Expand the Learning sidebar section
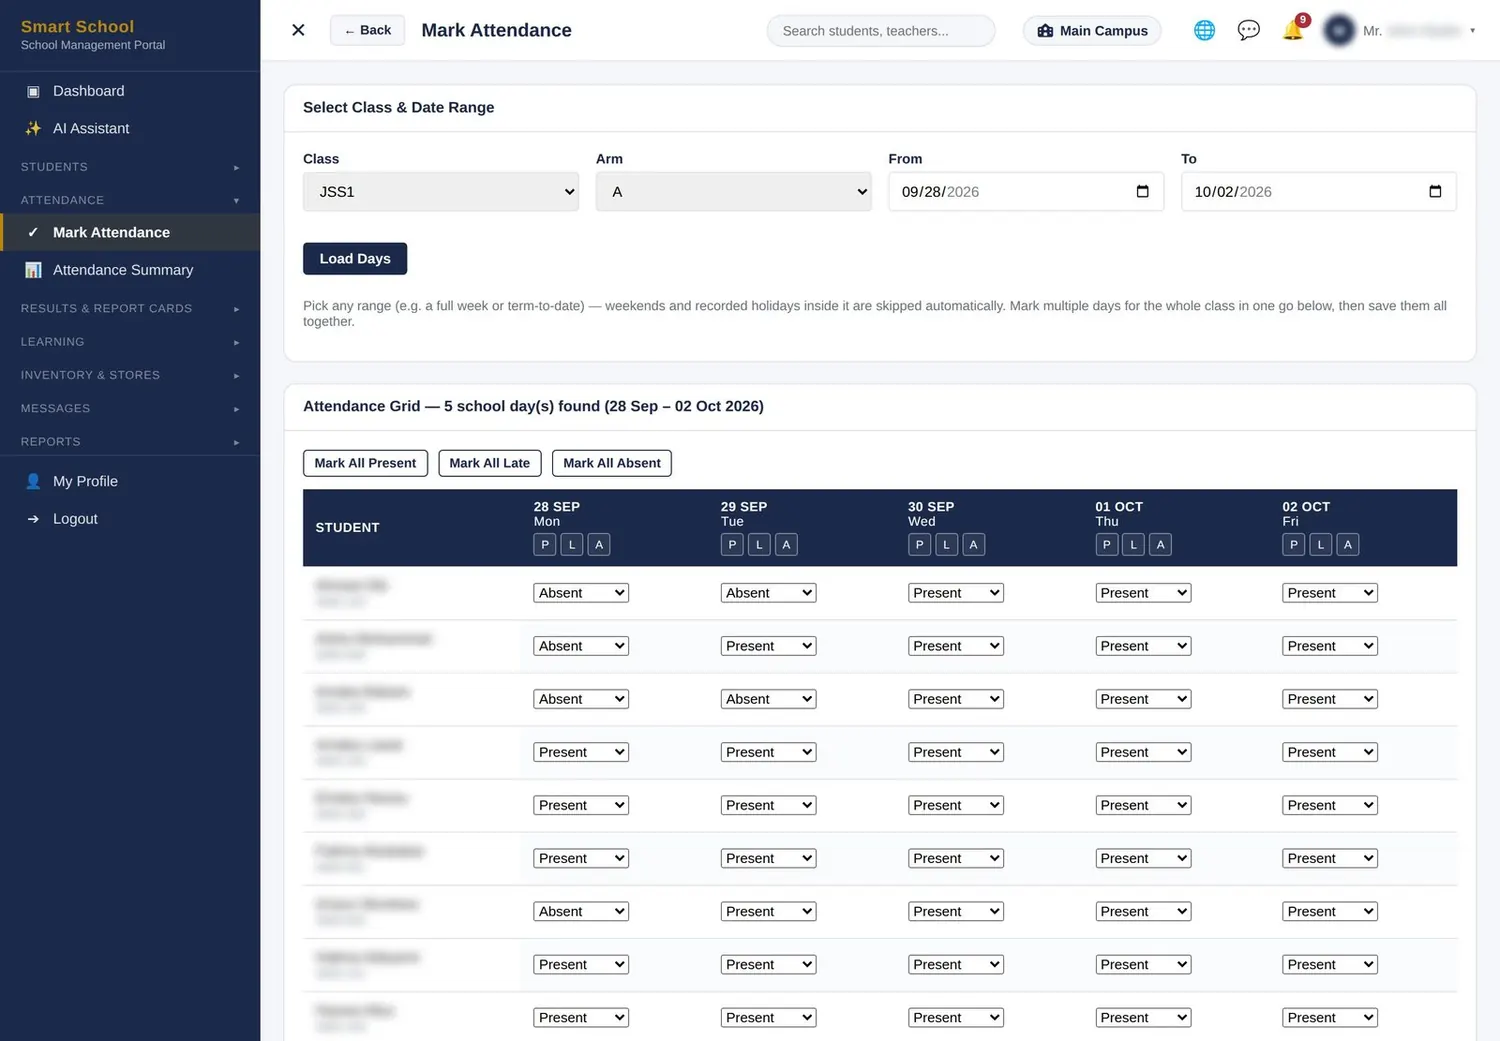Viewport: 1500px width, 1041px height. point(130,342)
